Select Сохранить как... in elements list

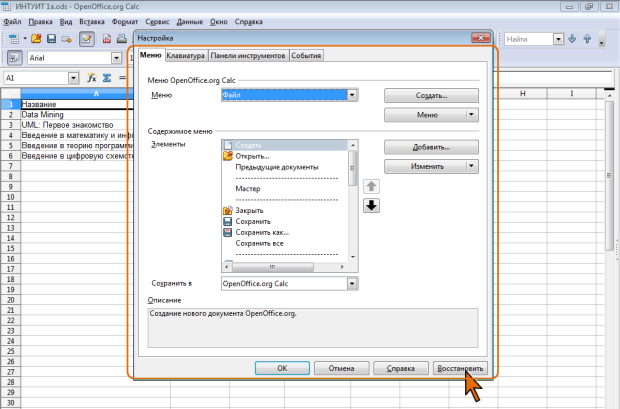(261, 232)
